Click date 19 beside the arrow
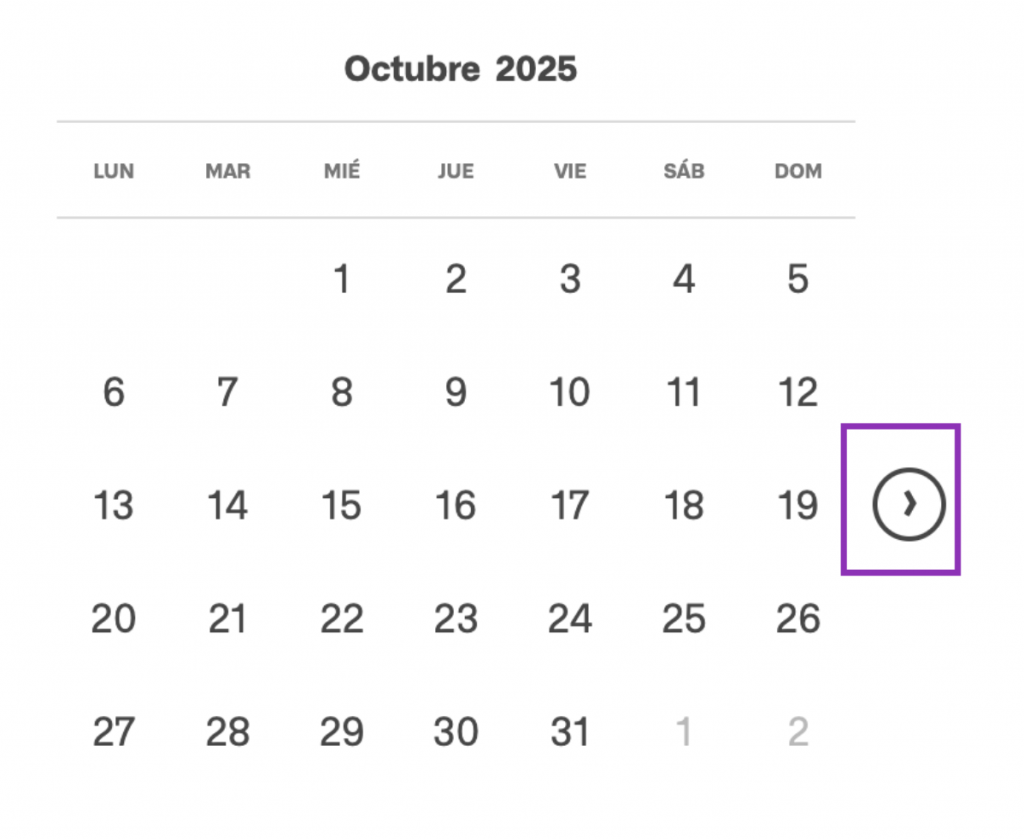The height and width of the screenshot is (839, 1024). coord(797,506)
